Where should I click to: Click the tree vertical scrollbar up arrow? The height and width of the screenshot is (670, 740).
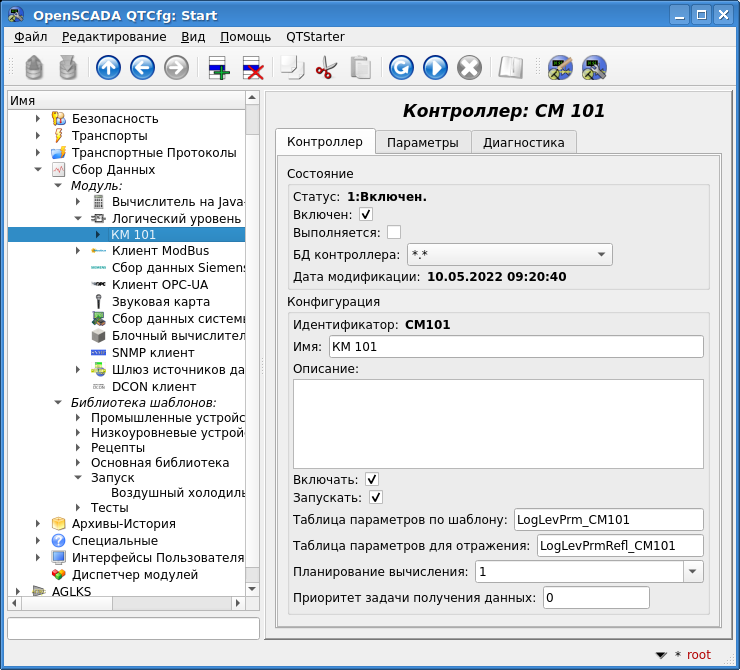click(252, 98)
